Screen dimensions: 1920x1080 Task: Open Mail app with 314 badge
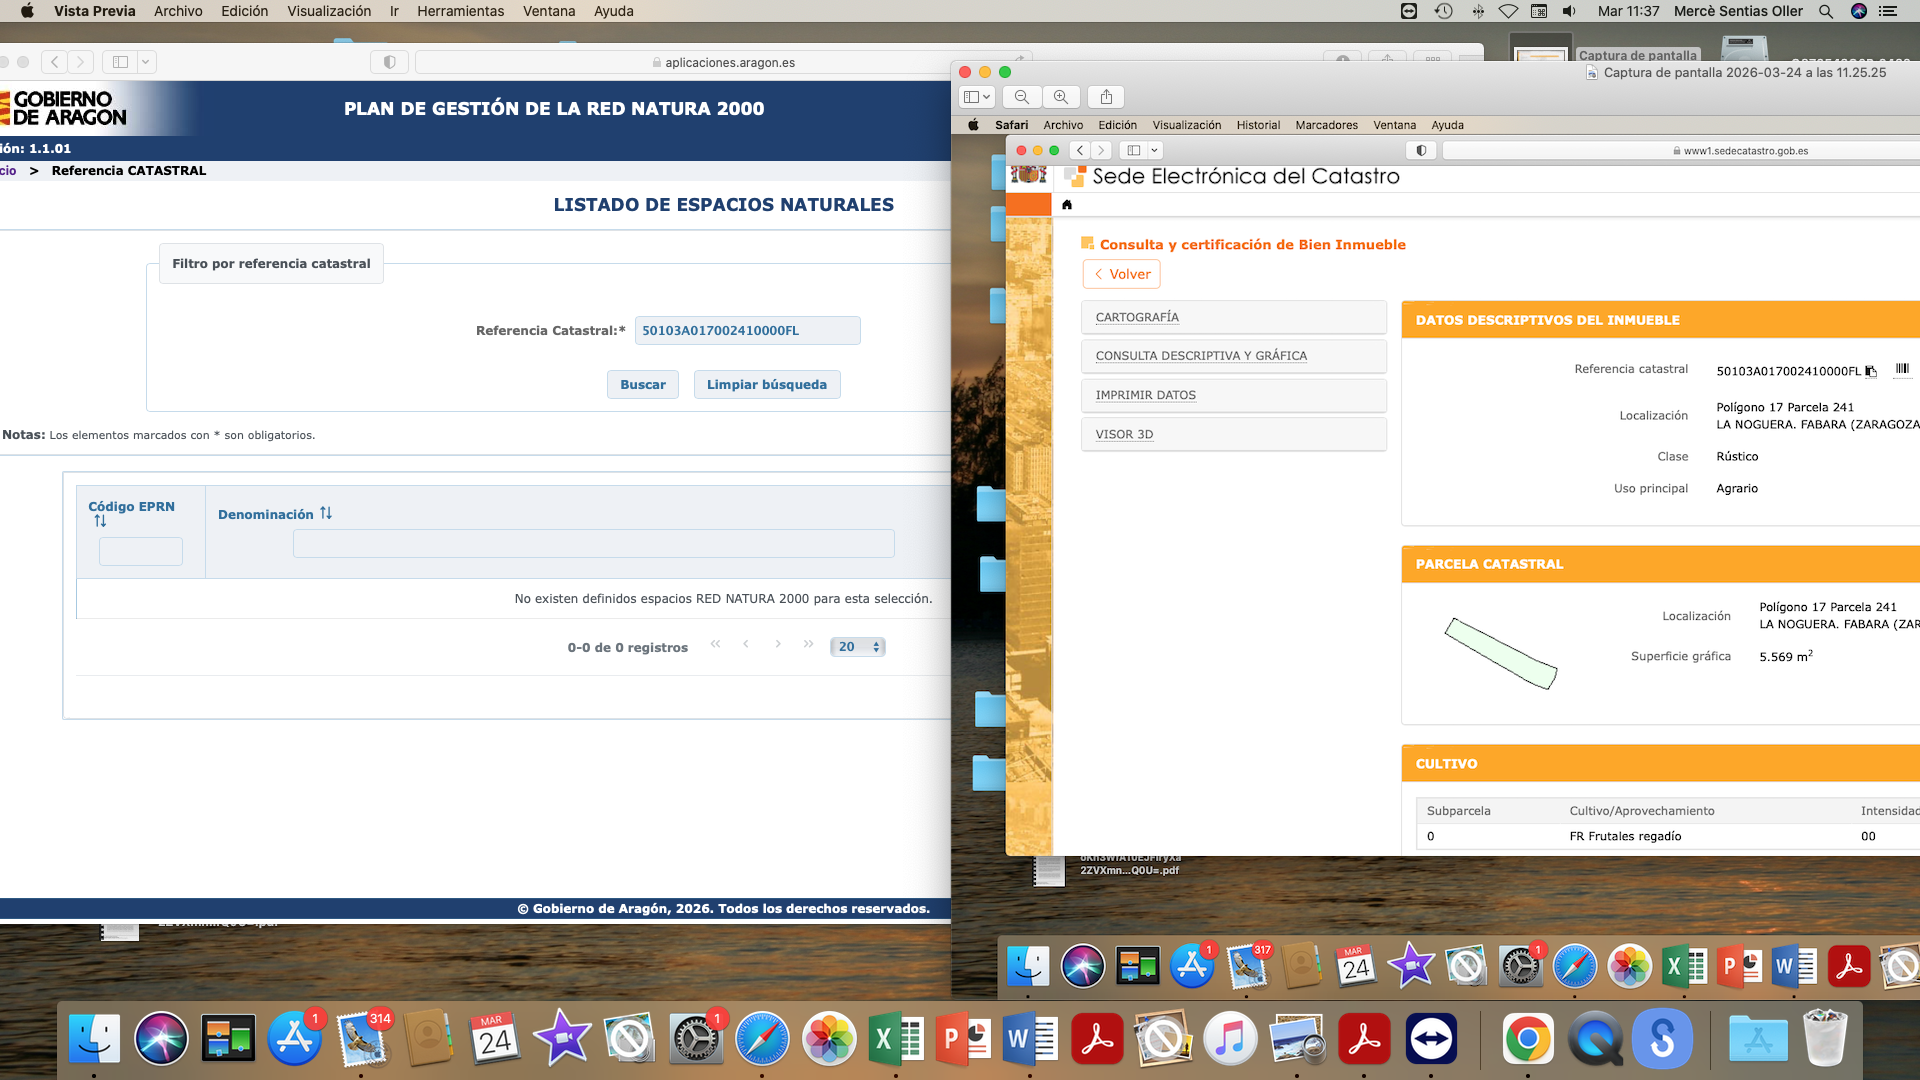tap(362, 1040)
